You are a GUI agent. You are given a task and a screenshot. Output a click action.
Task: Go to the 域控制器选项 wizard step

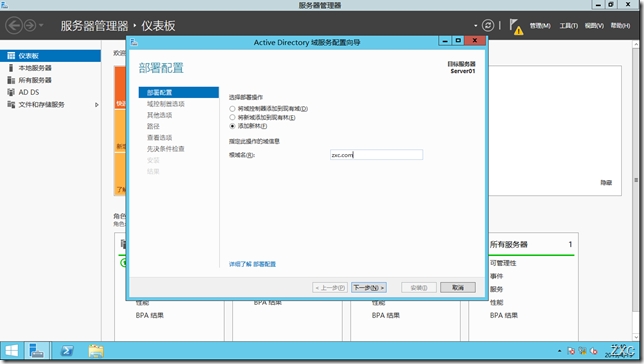(x=166, y=104)
